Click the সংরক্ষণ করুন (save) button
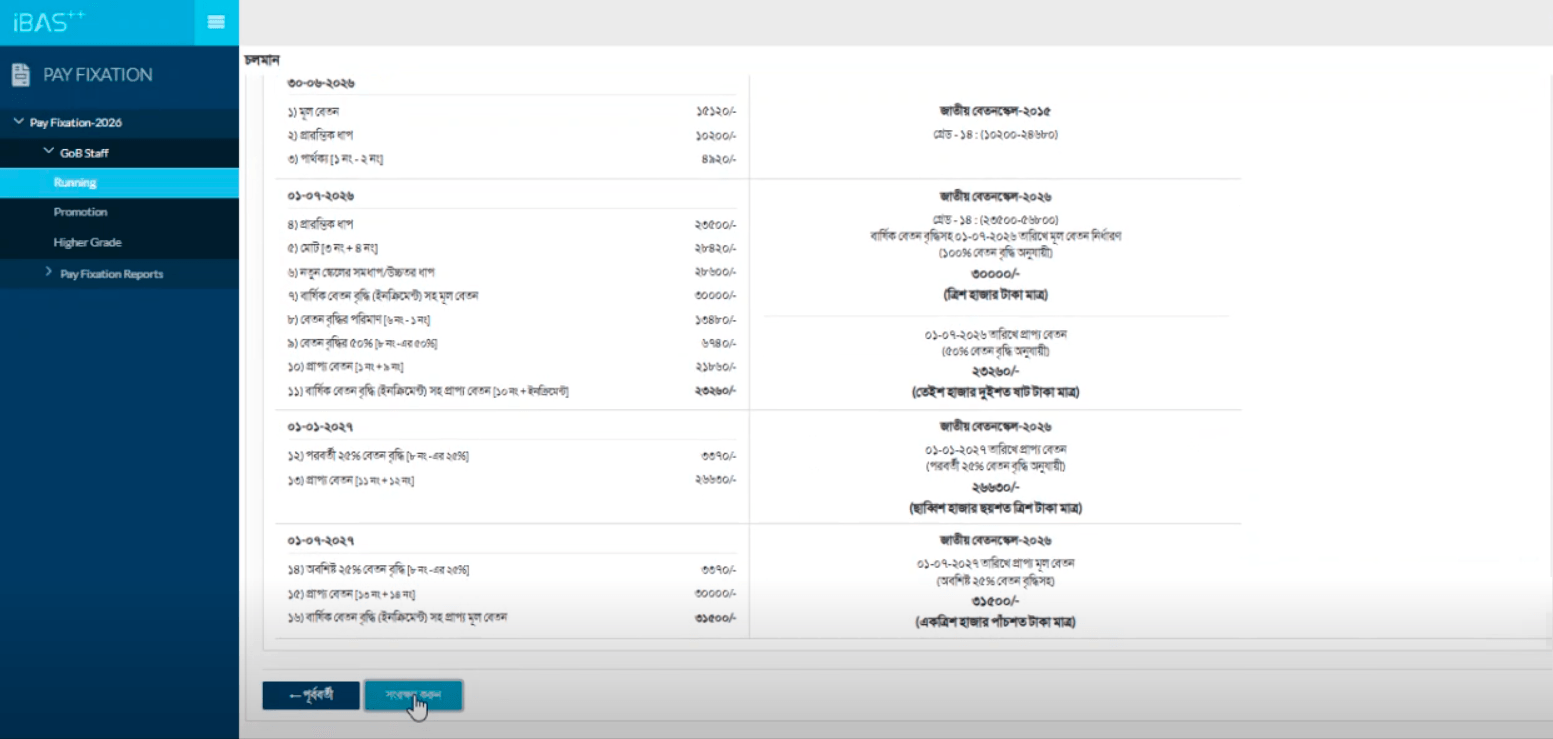1553x739 pixels. (x=413, y=696)
